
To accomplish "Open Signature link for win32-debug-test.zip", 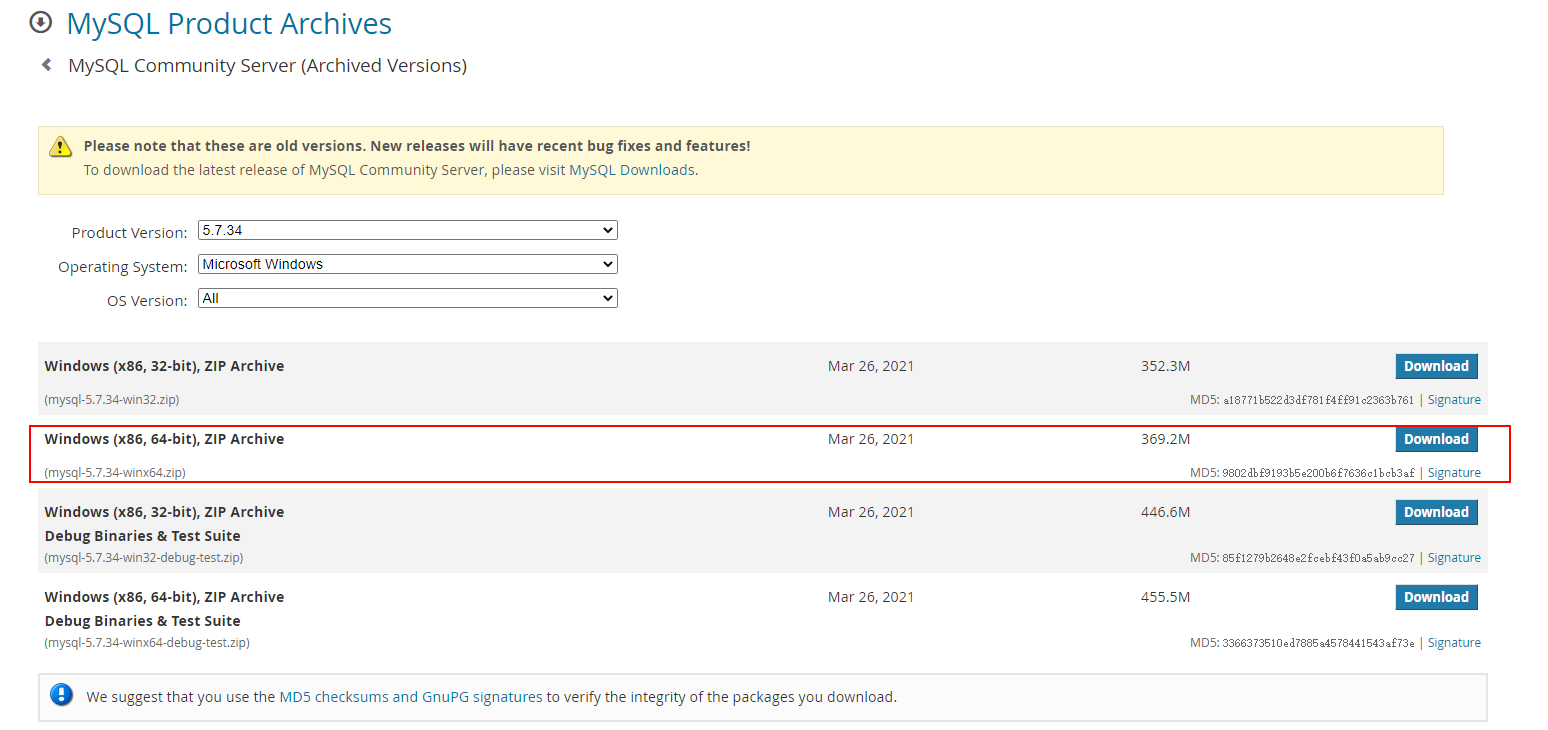I will (1454, 557).
